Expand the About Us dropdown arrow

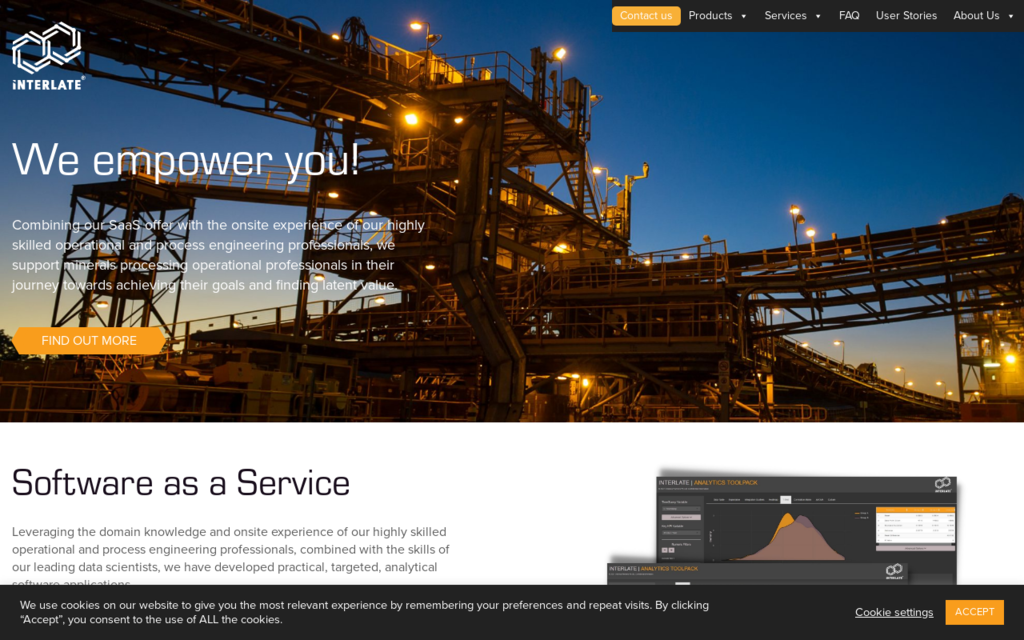[x=1010, y=16]
